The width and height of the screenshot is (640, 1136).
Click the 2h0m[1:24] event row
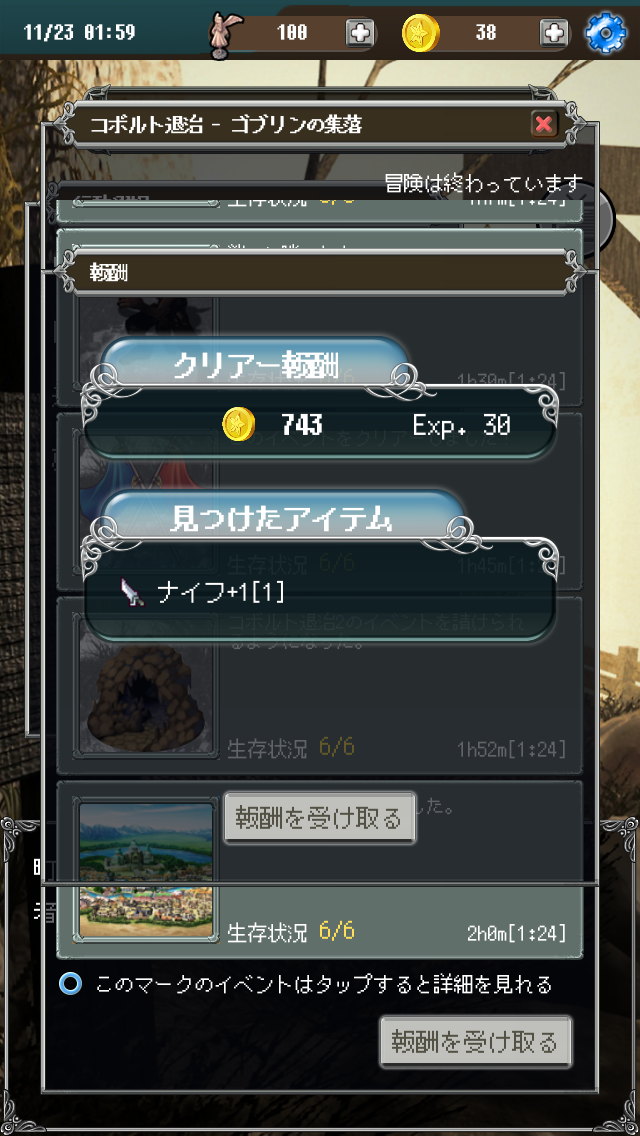coord(320,869)
